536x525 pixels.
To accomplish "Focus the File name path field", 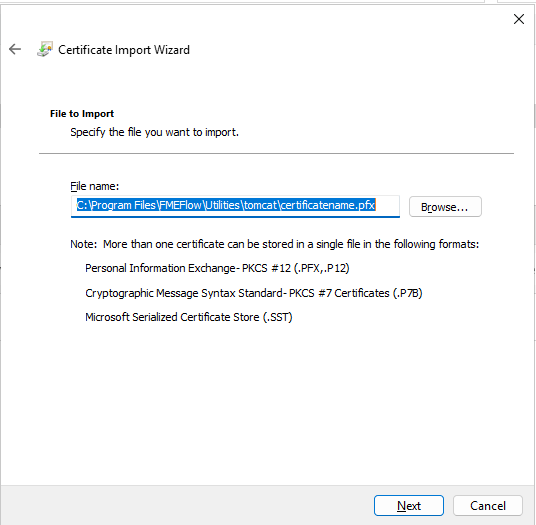I will [235, 206].
